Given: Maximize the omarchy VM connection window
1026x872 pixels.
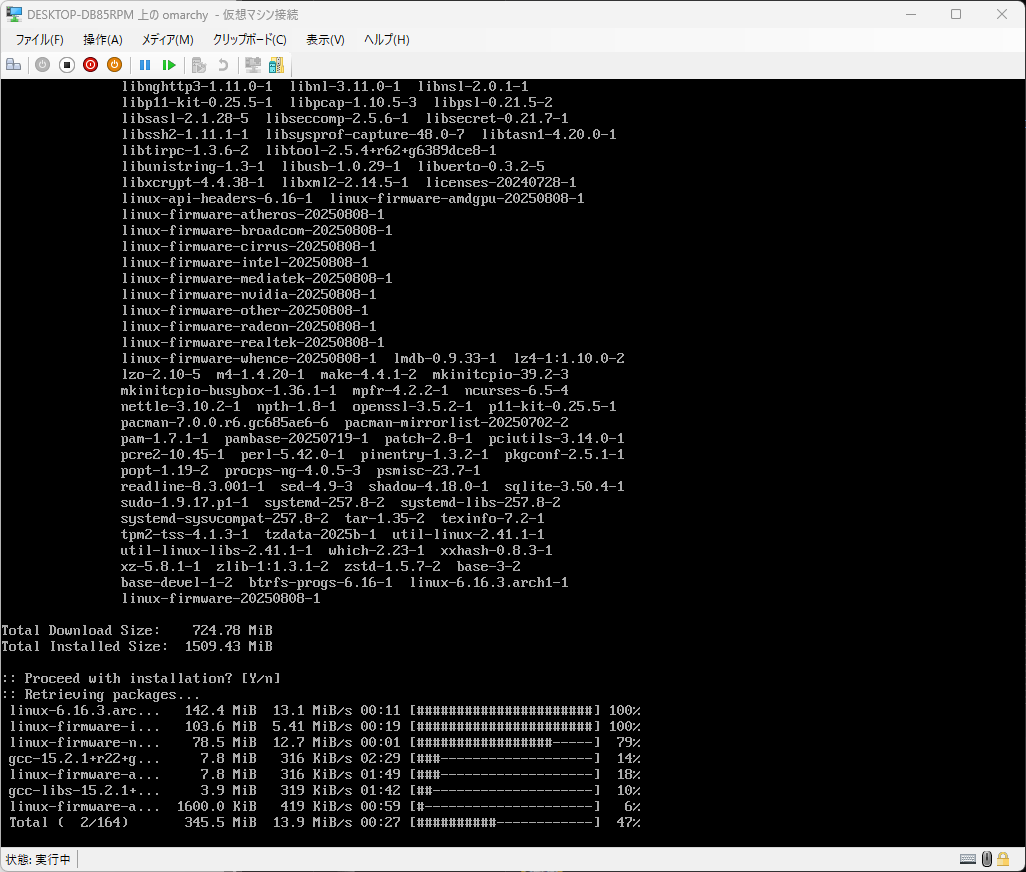Looking at the screenshot, I should (956, 14).
